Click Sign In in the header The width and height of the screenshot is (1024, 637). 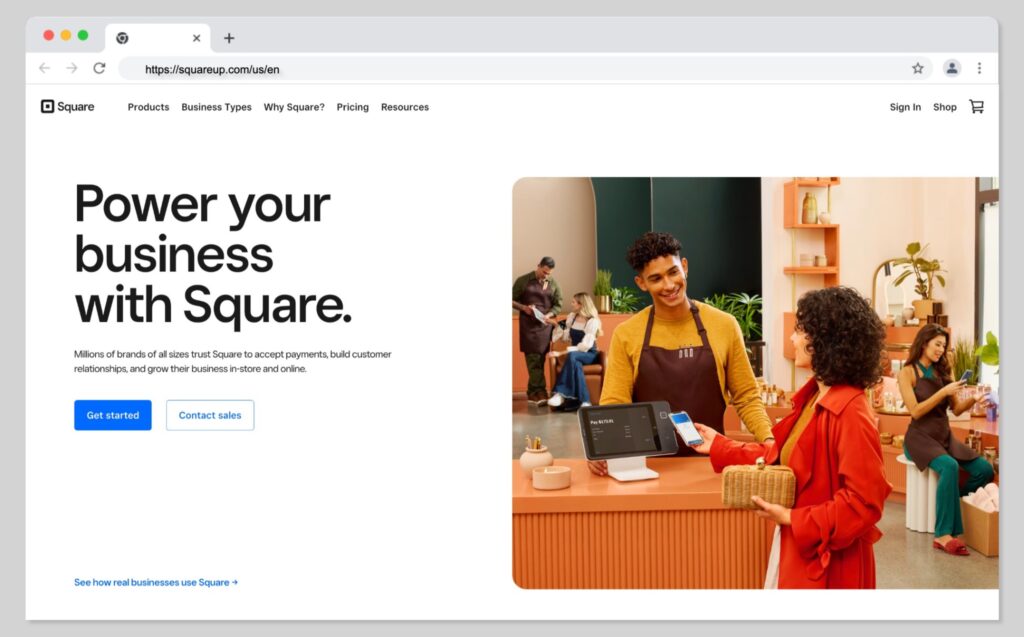click(905, 107)
